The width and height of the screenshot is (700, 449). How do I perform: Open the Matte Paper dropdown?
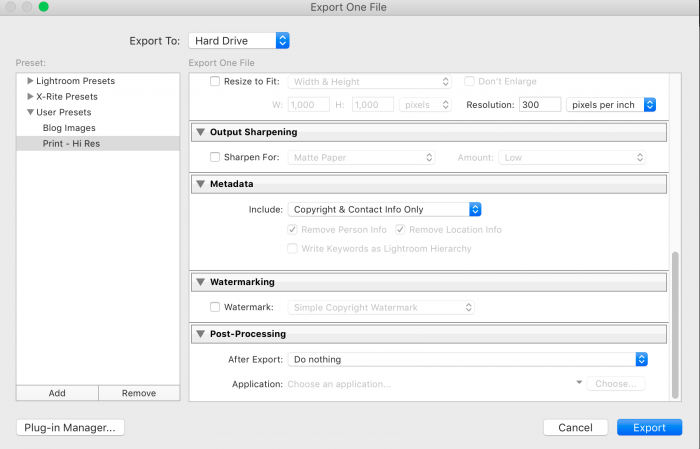click(x=362, y=158)
